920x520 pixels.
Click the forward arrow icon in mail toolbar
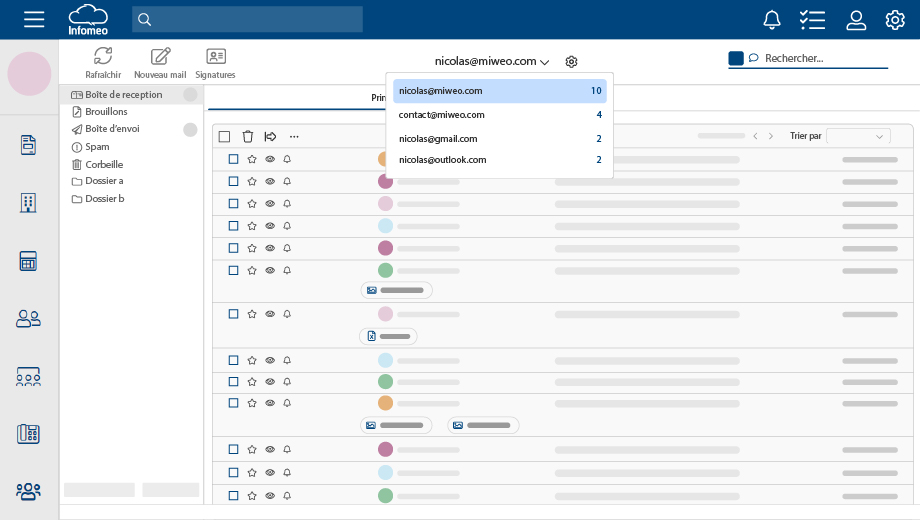(270, 137)
